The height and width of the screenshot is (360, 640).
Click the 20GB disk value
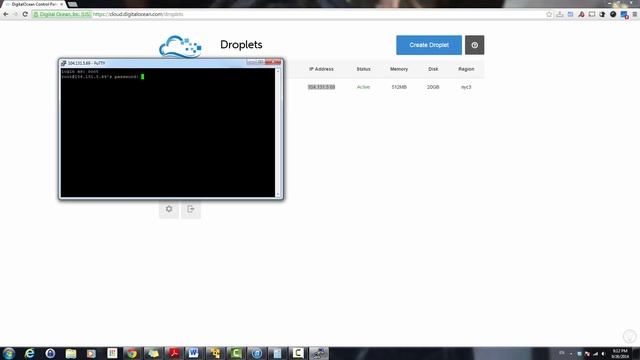coord(433,87)
